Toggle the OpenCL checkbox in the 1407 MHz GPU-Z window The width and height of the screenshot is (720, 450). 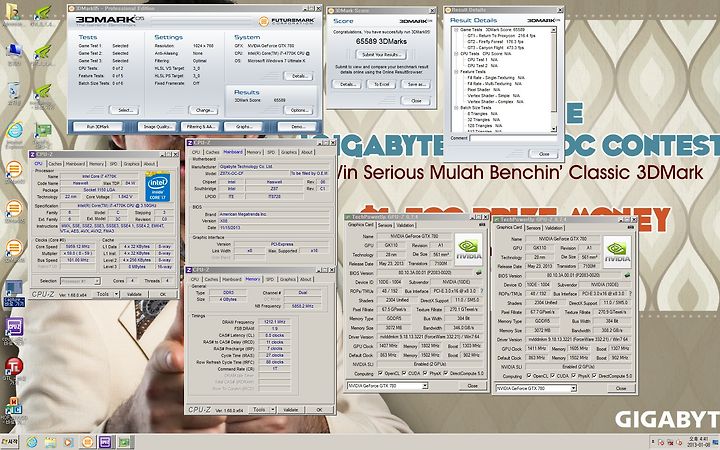(380, 374)
